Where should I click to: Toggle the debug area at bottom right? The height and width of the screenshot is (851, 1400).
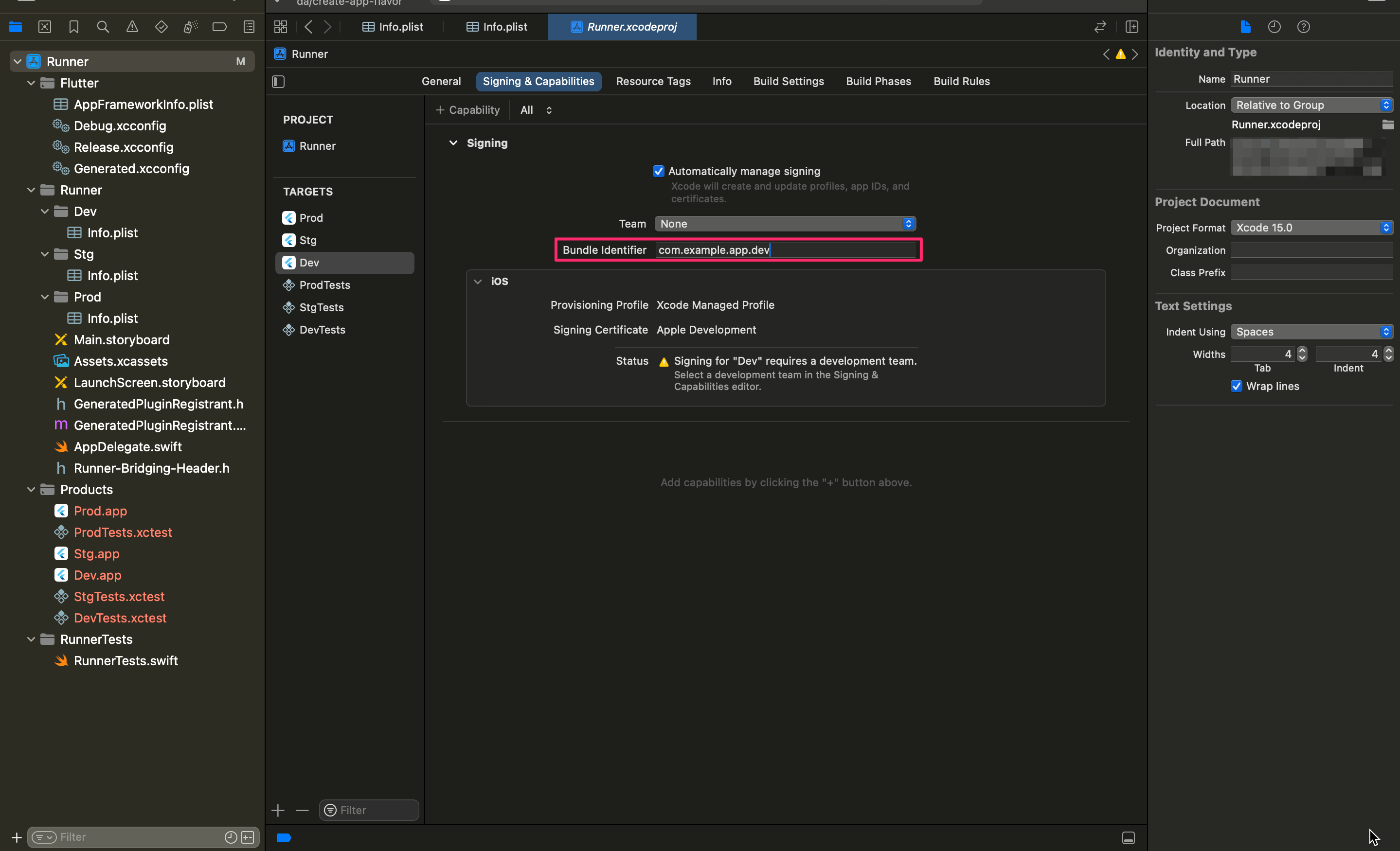pos(1128,837)
